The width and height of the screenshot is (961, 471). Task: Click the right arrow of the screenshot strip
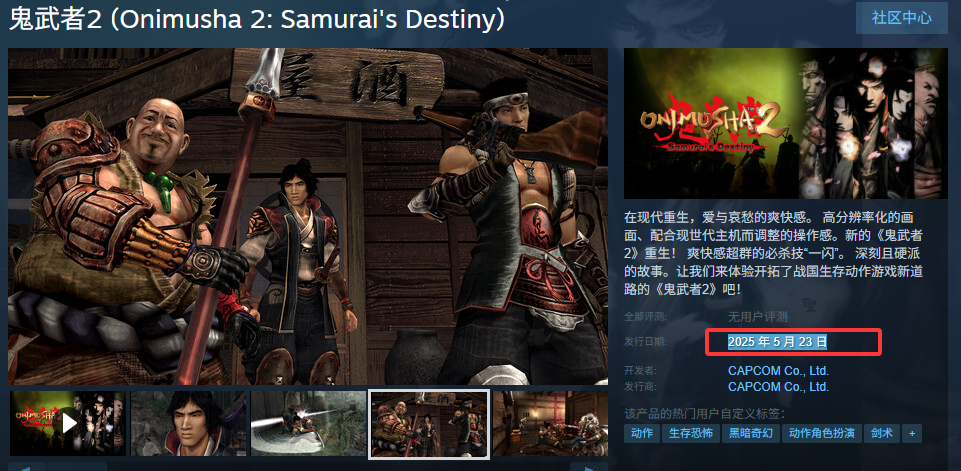pos(589,467)
